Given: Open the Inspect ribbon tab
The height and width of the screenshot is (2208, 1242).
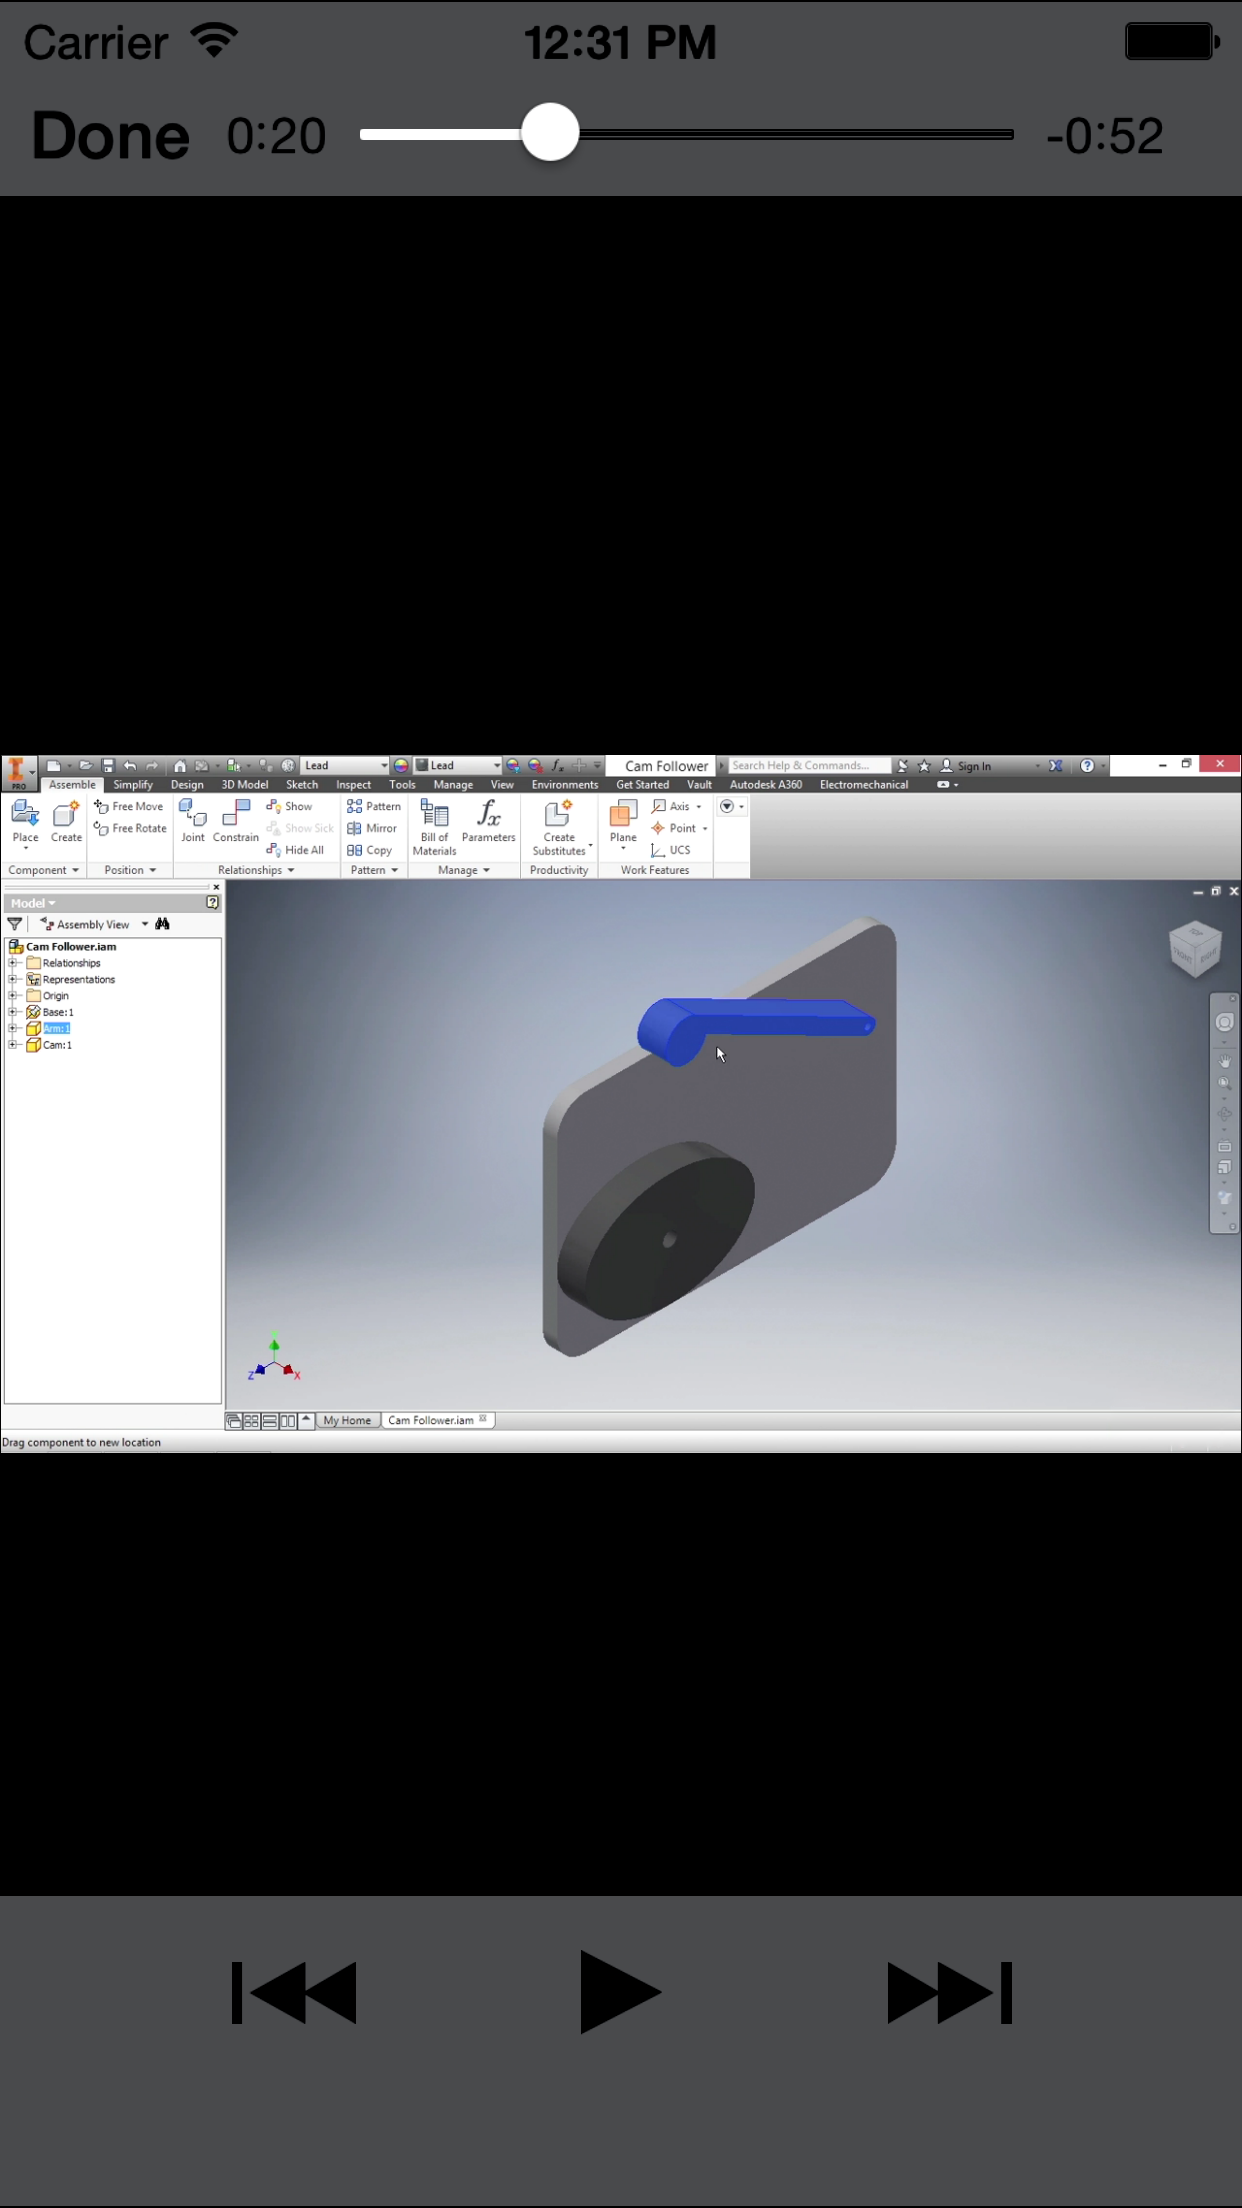Looking at the screenshot, I should 353,785.
